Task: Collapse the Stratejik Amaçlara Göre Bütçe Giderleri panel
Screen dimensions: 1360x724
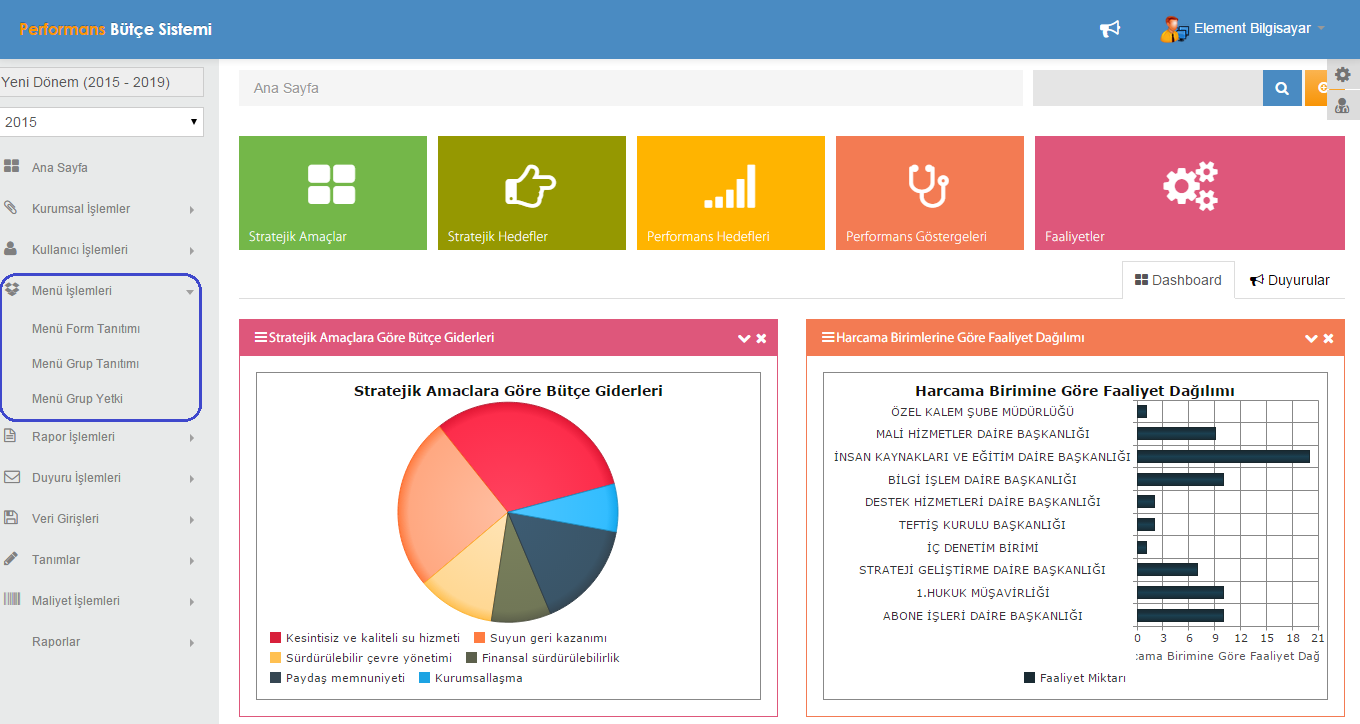Action: [x=744, y=339]
